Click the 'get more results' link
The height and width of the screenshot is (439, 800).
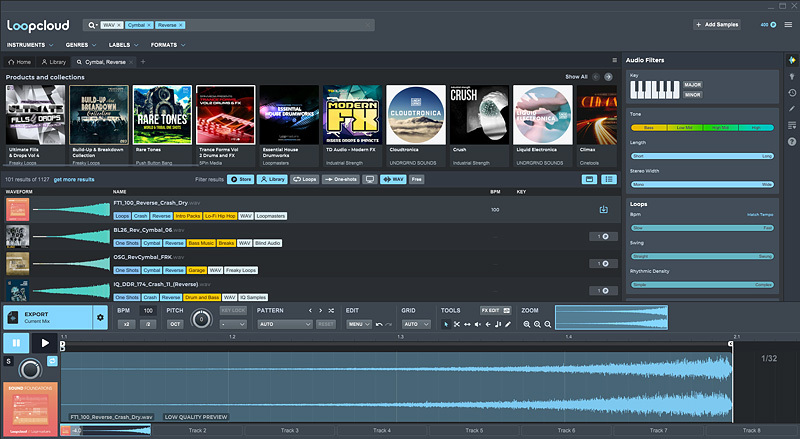[74, 179]
